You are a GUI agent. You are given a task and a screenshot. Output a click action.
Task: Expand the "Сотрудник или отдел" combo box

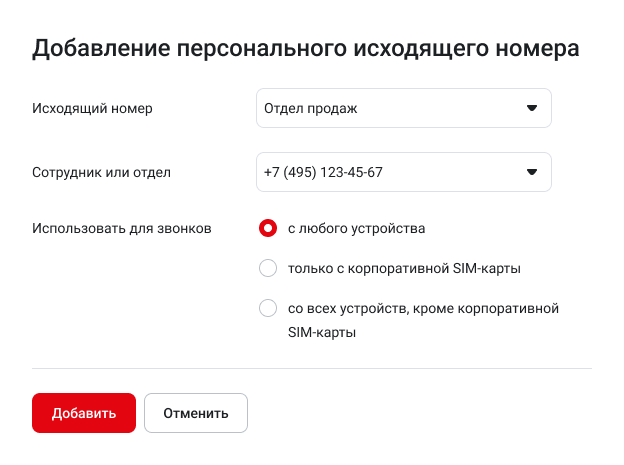[403, 172]
